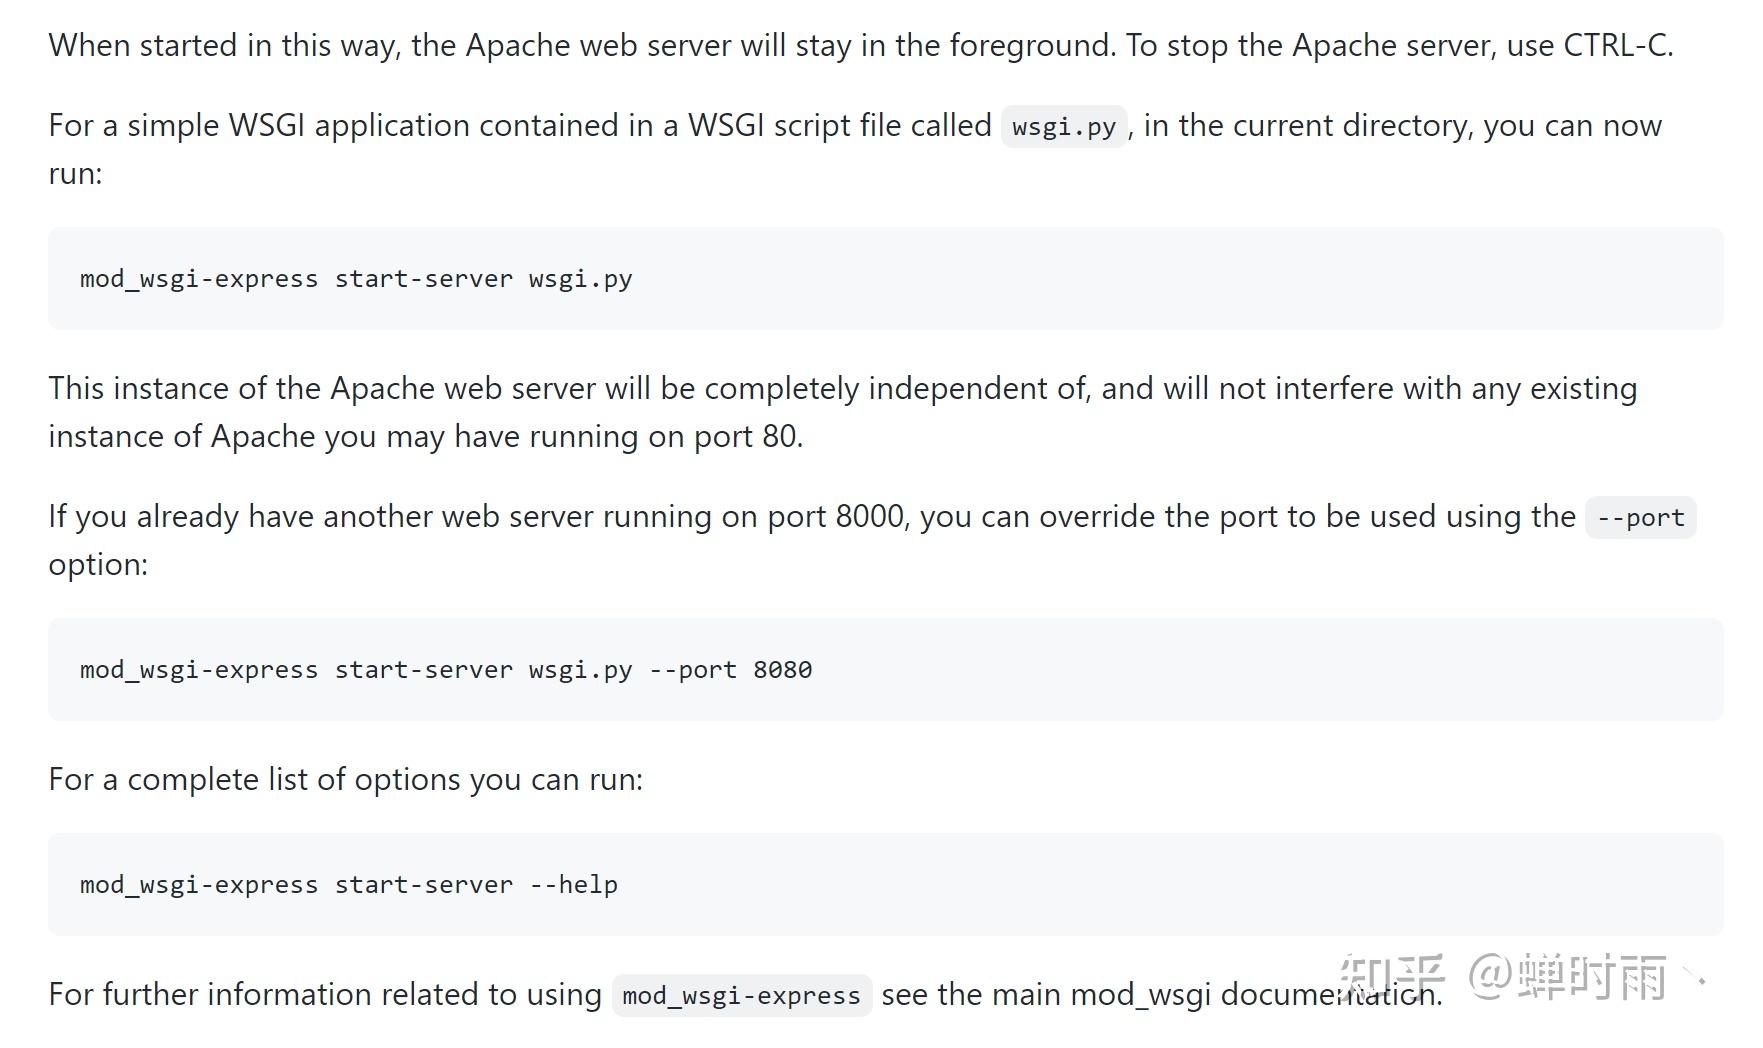
Task: Click the 8080 port number in command
Action: [782, 670]
